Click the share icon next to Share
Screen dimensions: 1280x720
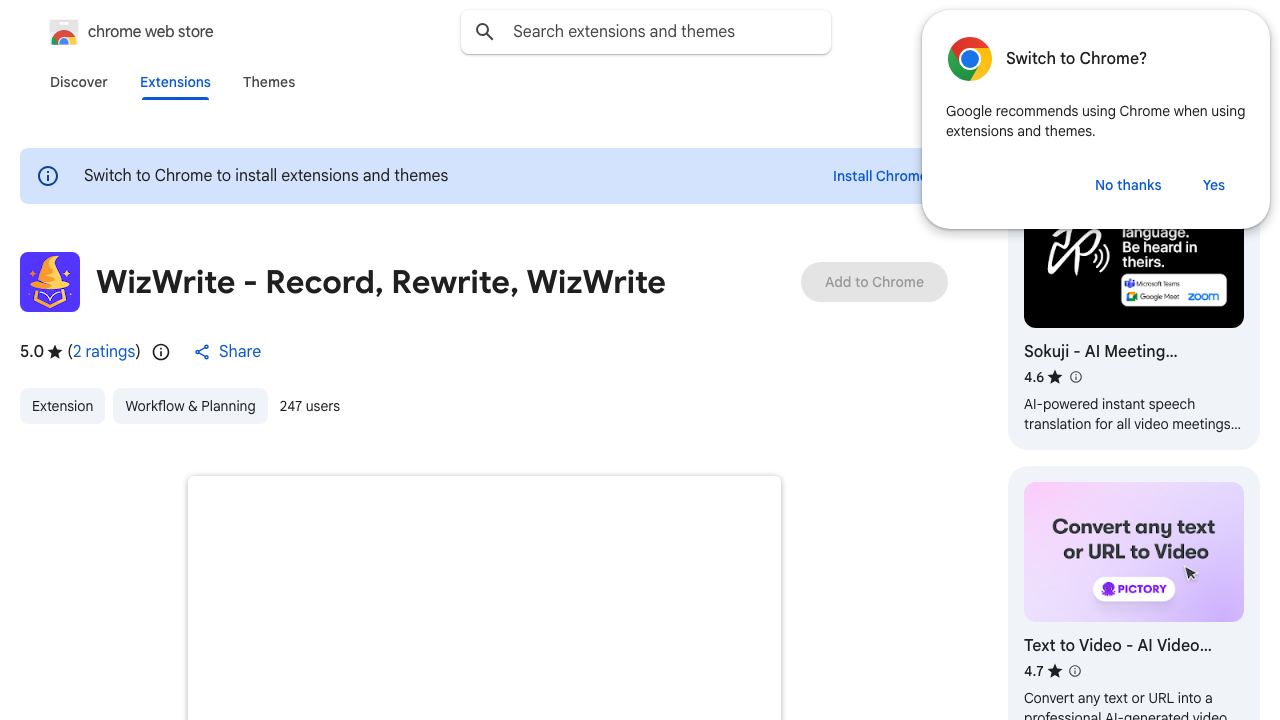[x=202, y=352]
